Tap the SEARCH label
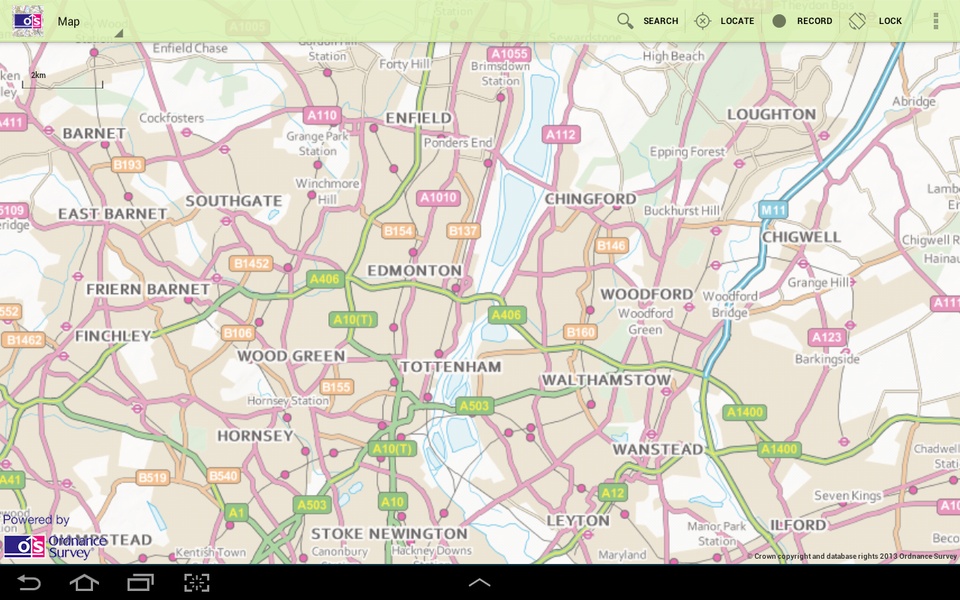Viewport: 960px width, 600px height. pos(661,21)
